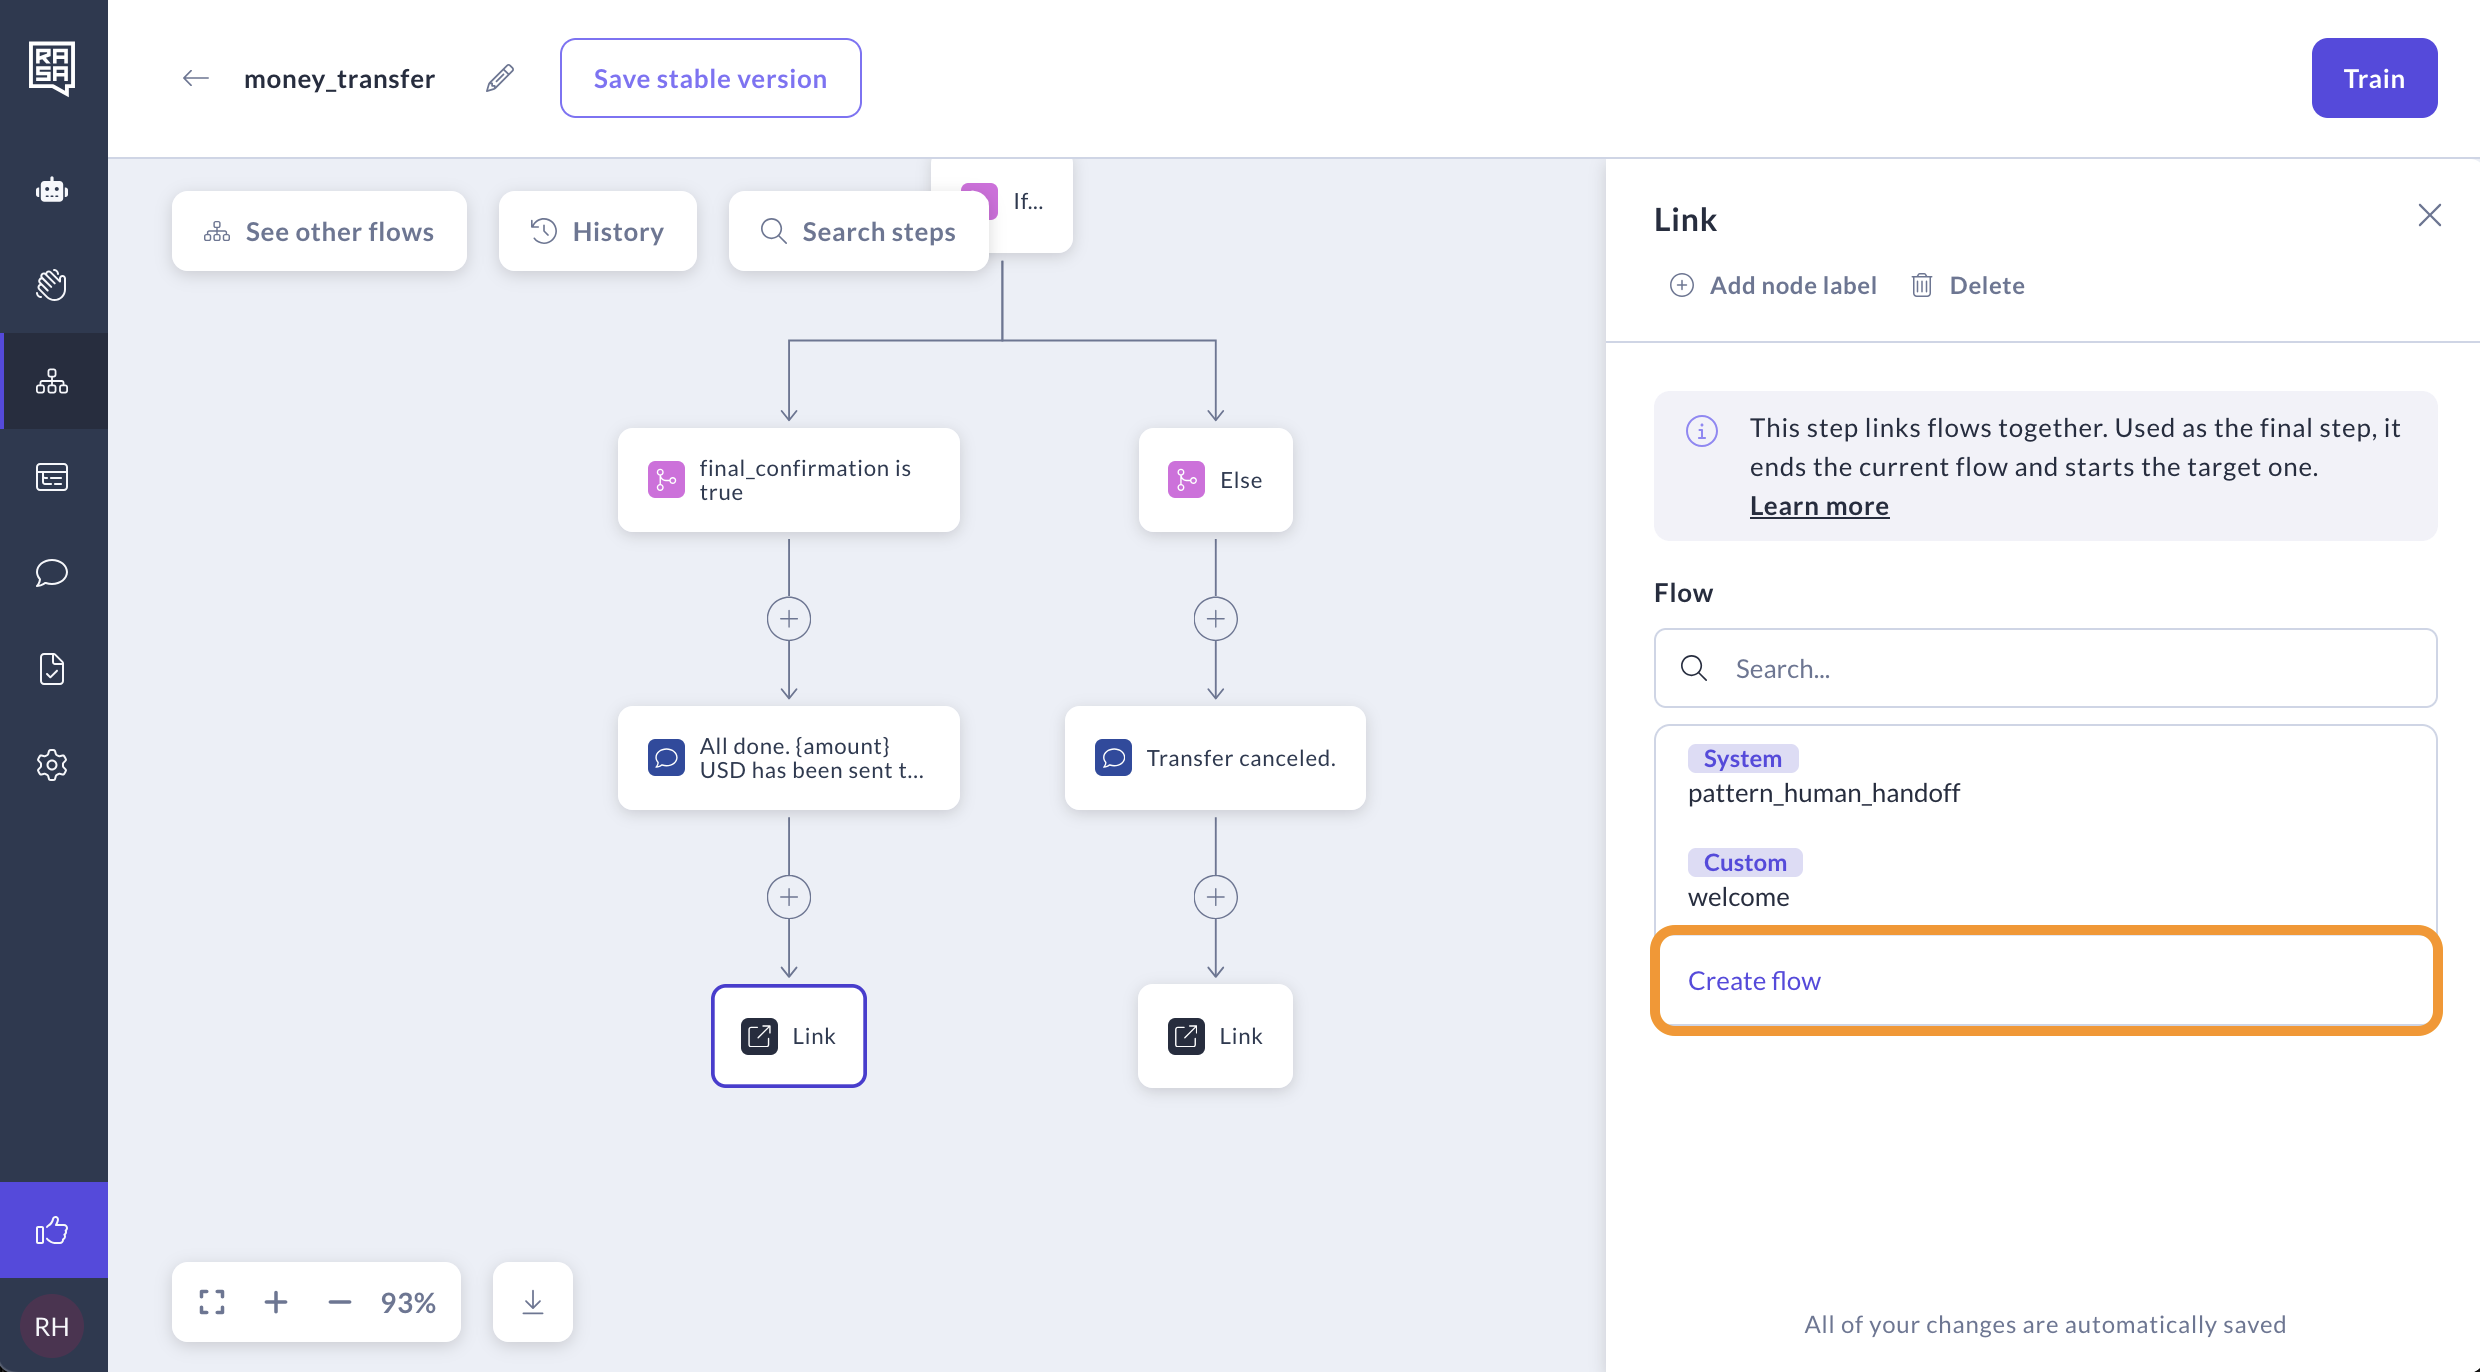Zoom out on the canvas
Viewport: 2480px width, 1372px height.
[x=340, y=1302]
